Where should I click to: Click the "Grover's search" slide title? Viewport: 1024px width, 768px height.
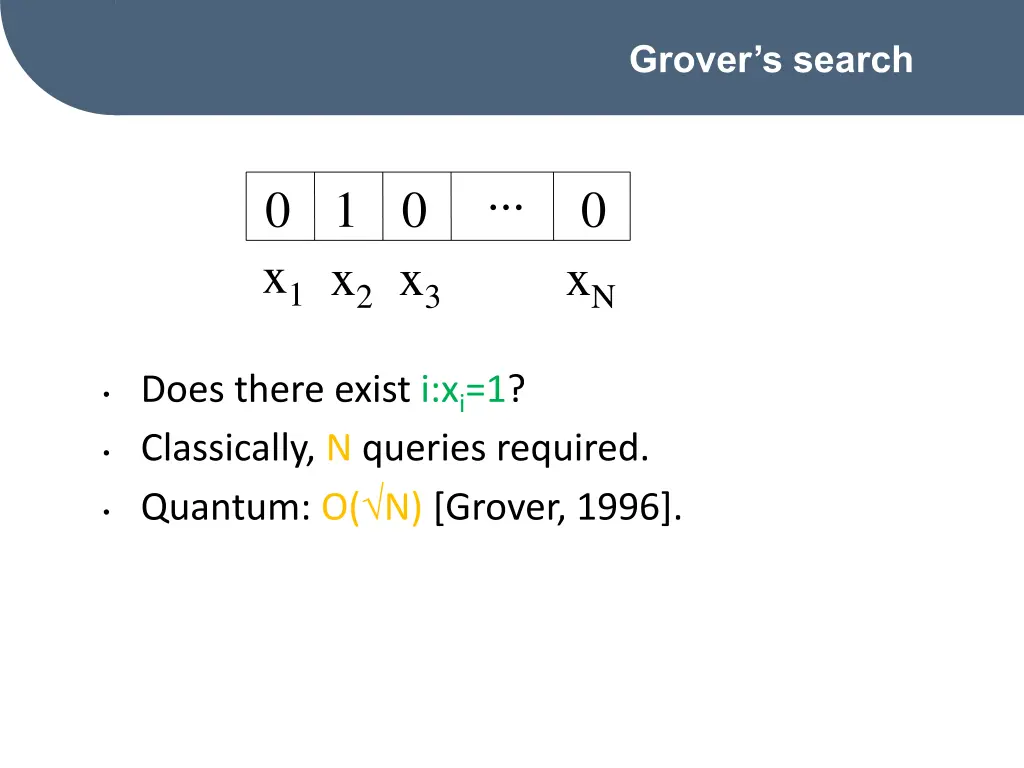771,60
